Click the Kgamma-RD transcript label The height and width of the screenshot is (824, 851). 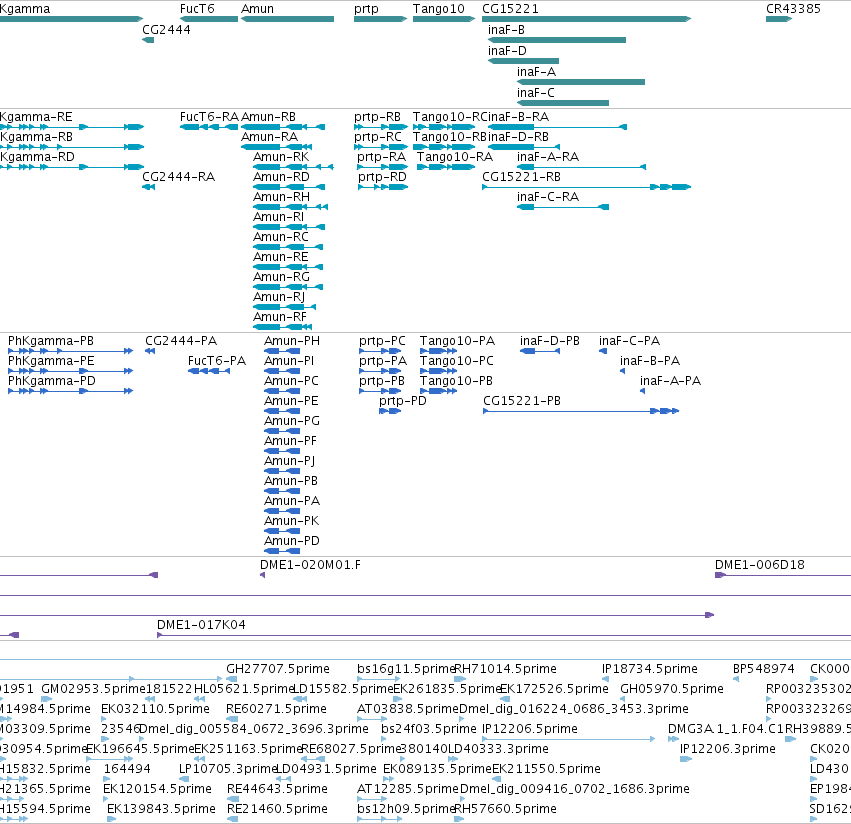(x=37, y=157)
